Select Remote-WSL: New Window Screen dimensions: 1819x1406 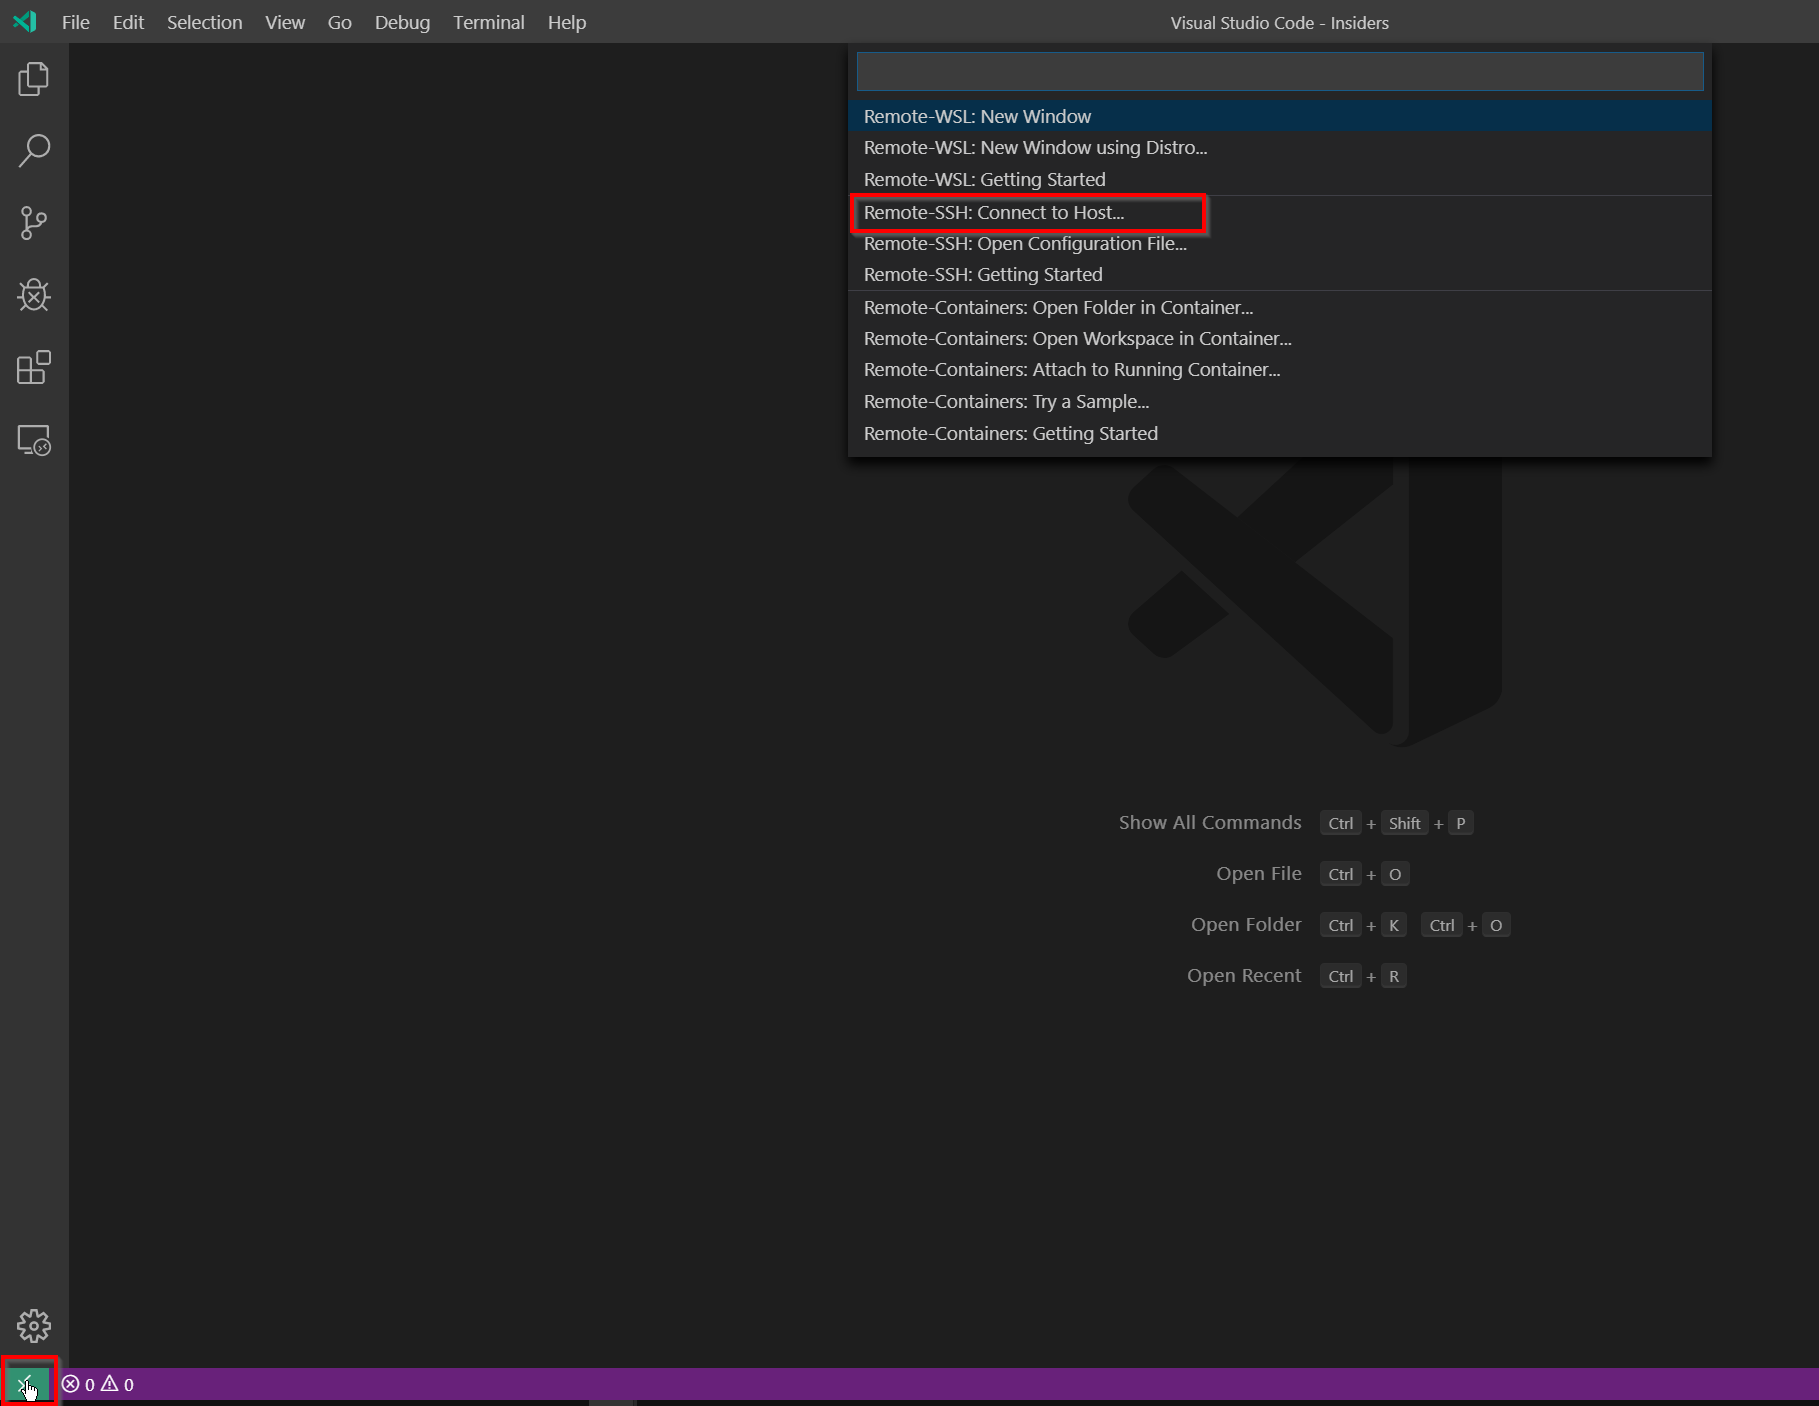pos(977,116)
